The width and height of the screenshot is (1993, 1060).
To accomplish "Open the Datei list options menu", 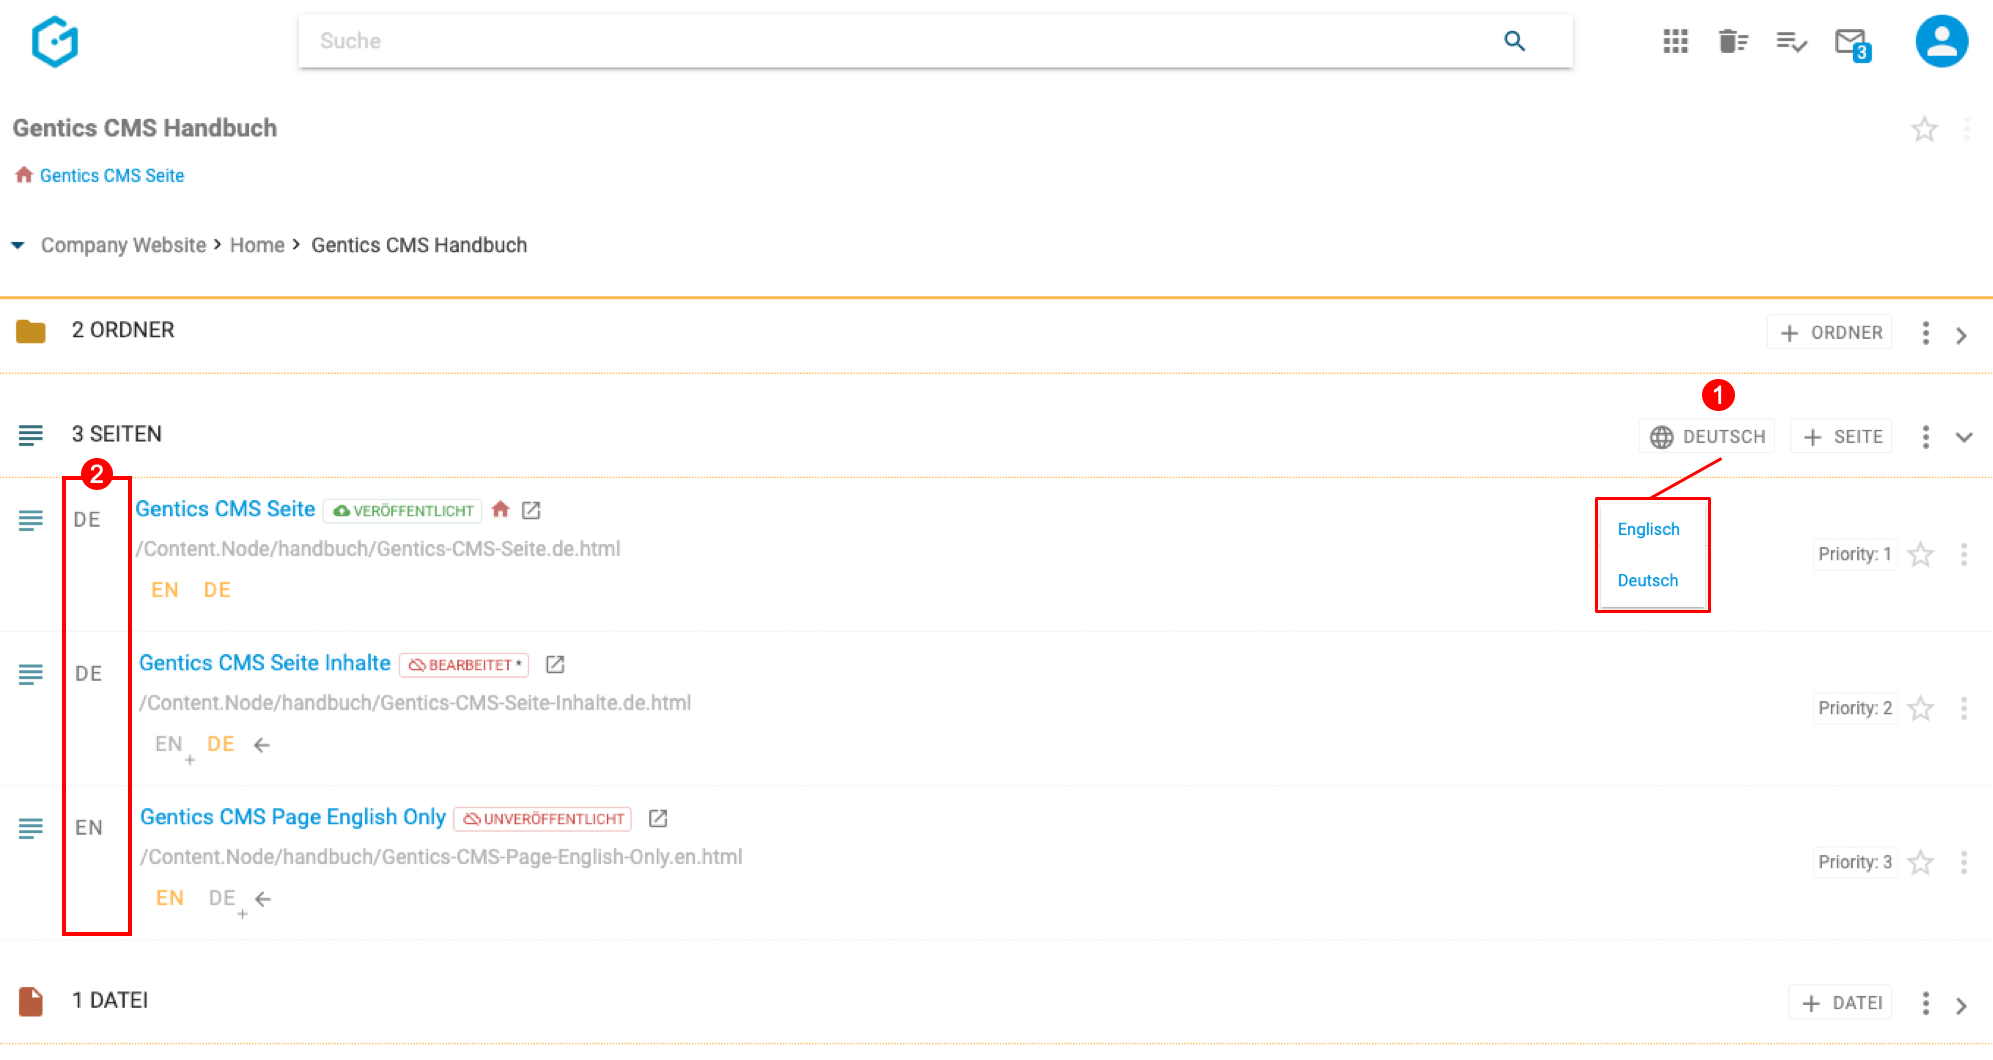I will pos(1925,1003).
